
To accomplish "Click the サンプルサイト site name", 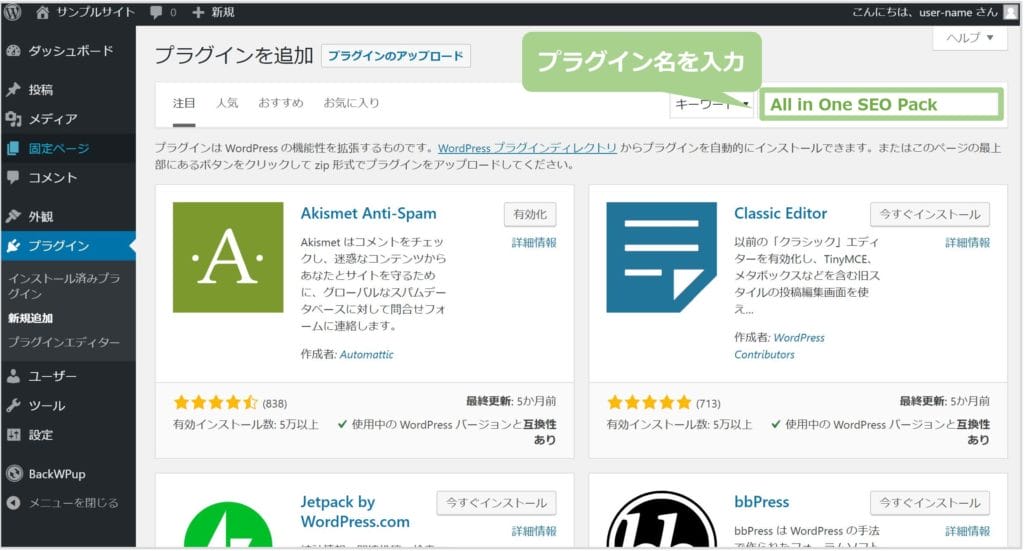I will point(95,12).
